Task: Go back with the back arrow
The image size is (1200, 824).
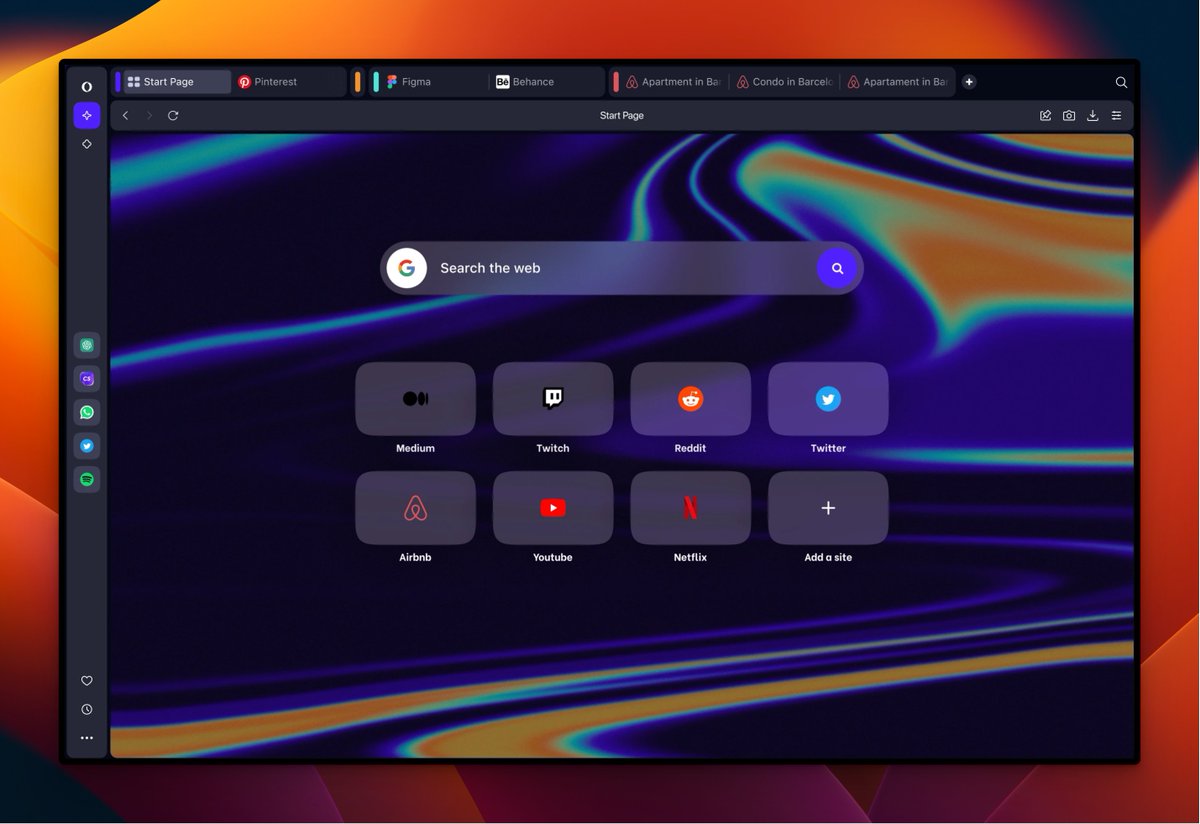Action: coord(125,115)
